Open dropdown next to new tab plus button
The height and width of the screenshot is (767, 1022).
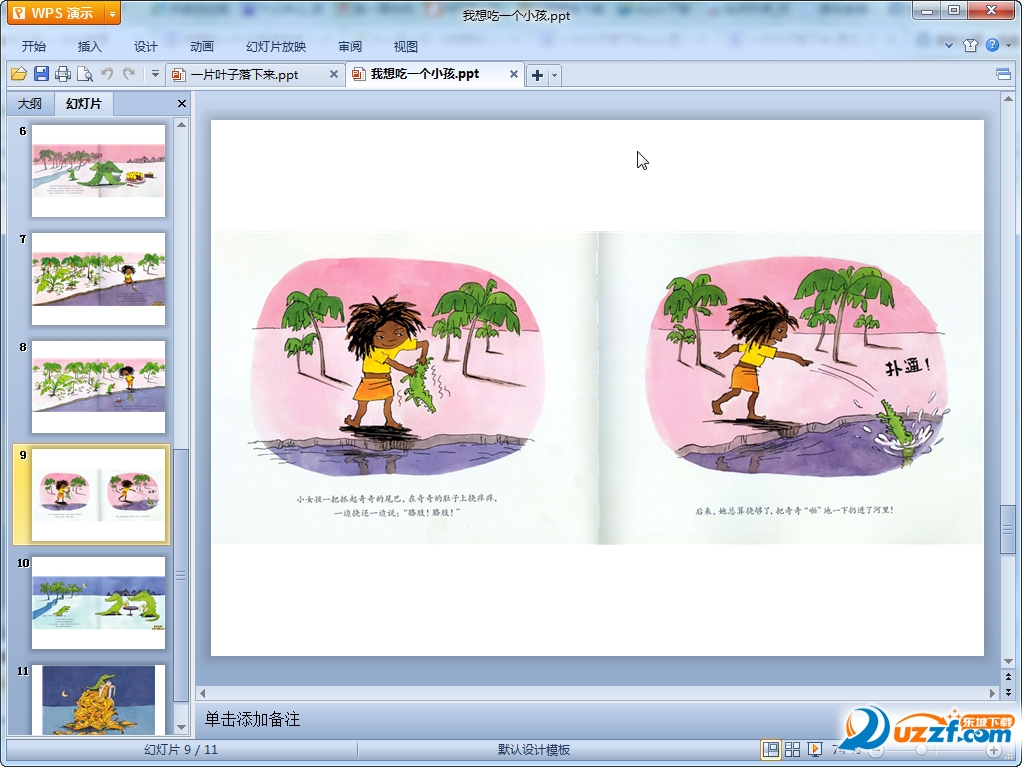pyautogui.click(x=555, y=75)
